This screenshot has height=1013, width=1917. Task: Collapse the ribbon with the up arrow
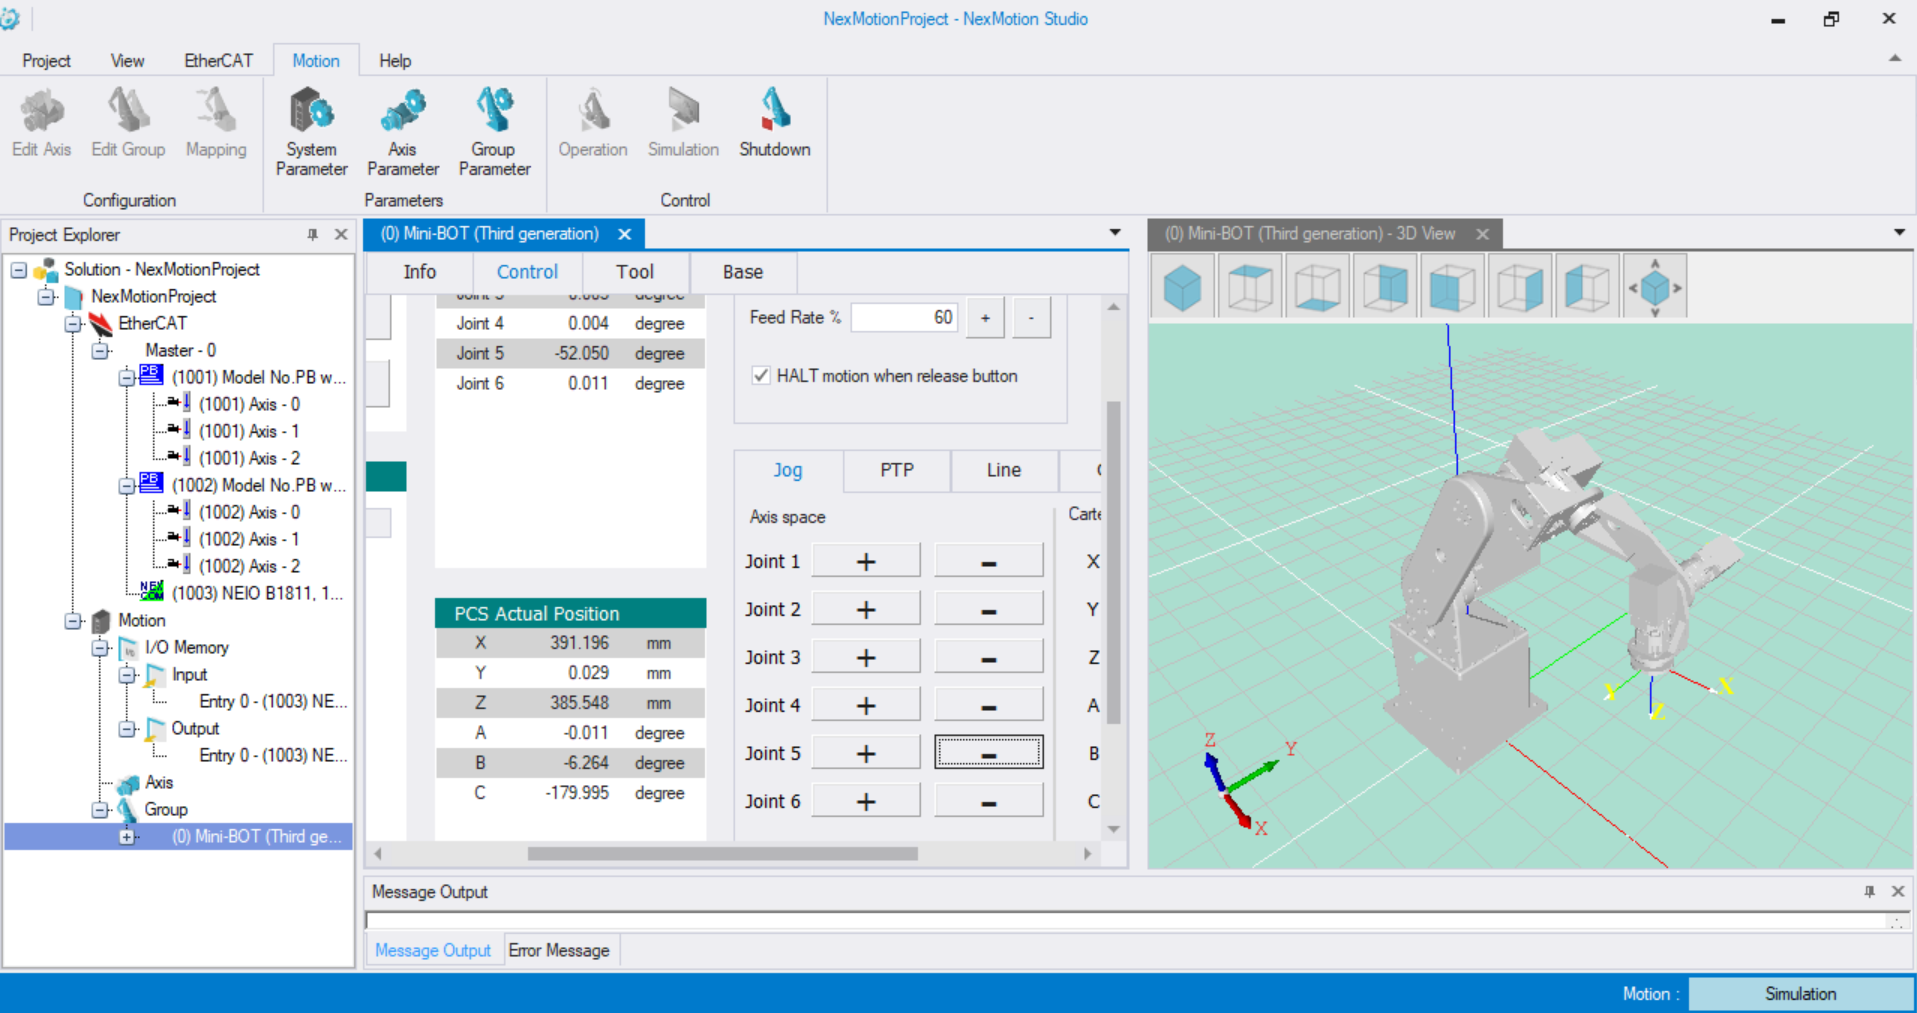tap(1894, 59)
